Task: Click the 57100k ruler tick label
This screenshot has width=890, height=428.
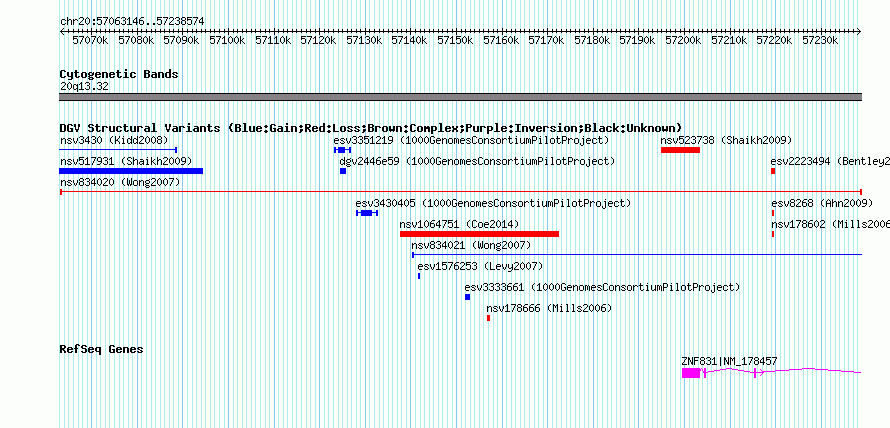Action: pos(227,40)
